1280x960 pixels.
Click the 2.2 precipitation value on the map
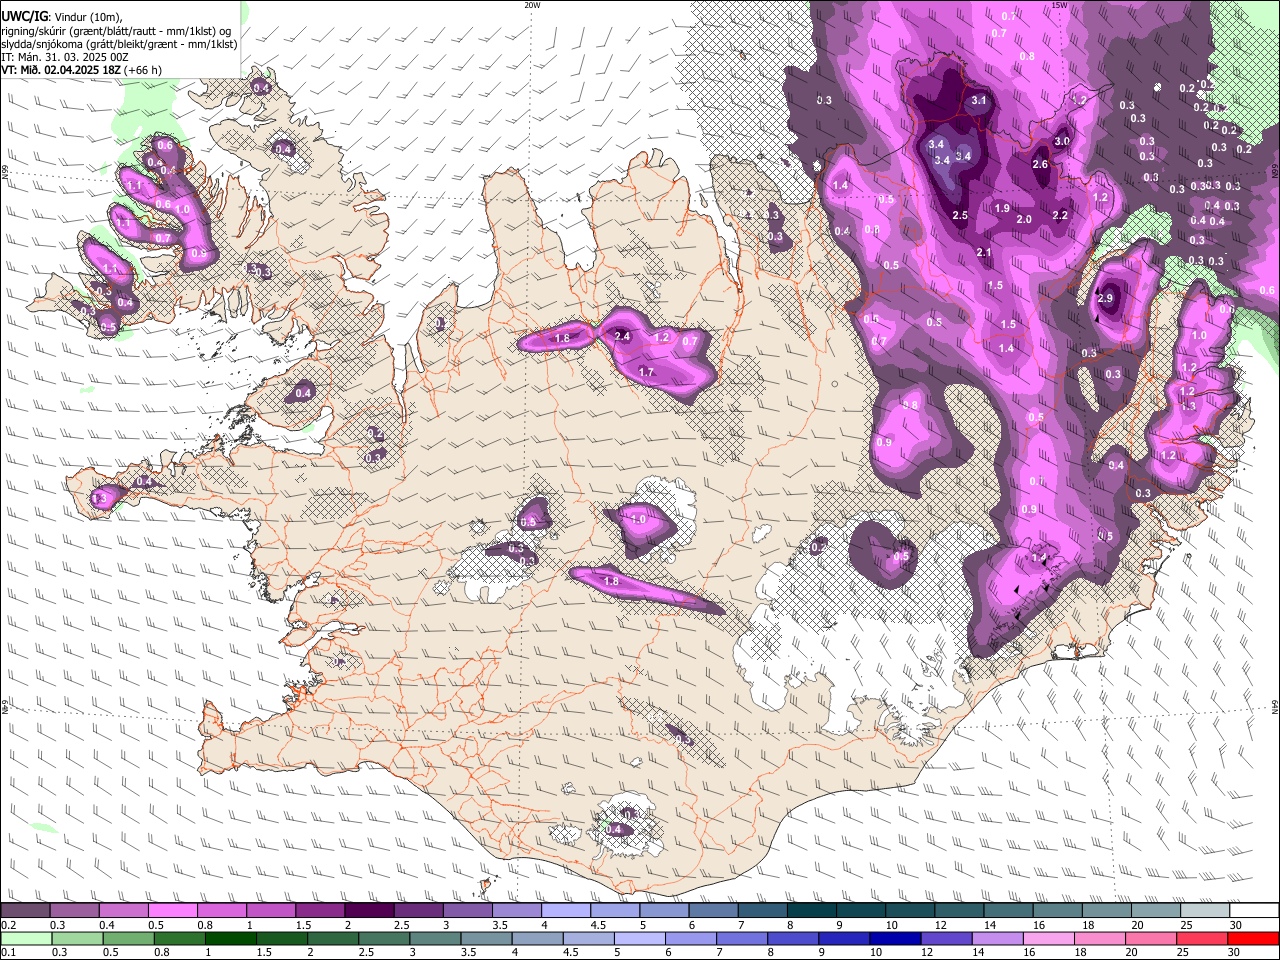click(x=1060, y=215)
